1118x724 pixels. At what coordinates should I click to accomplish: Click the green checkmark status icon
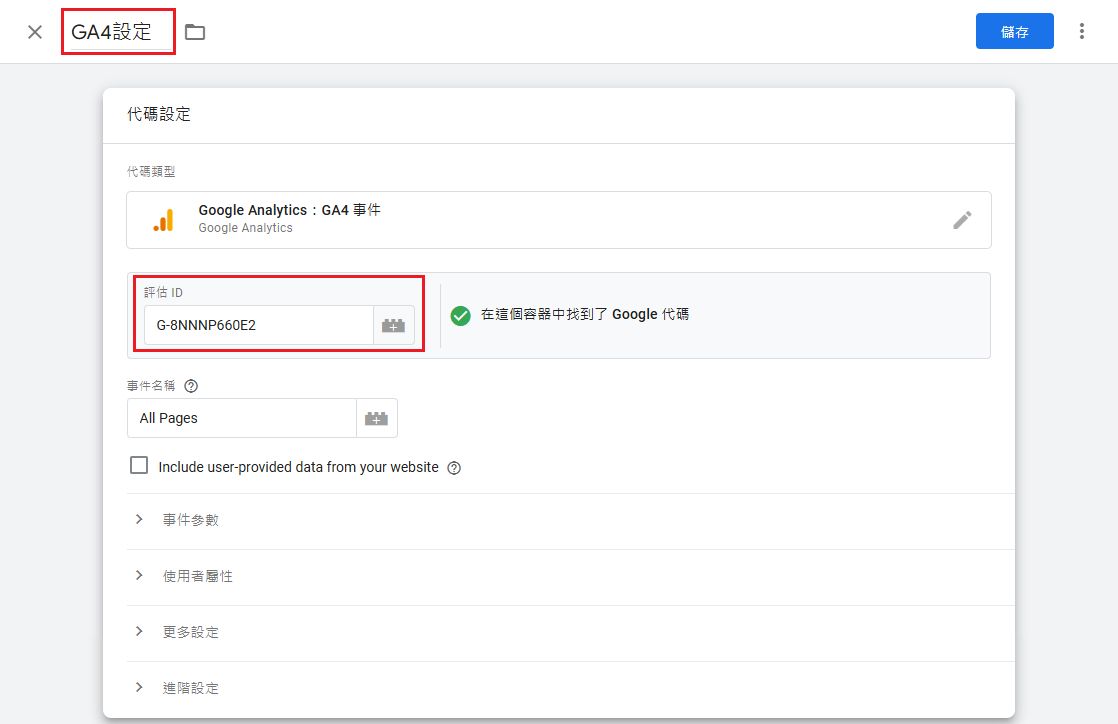(460, 315)
